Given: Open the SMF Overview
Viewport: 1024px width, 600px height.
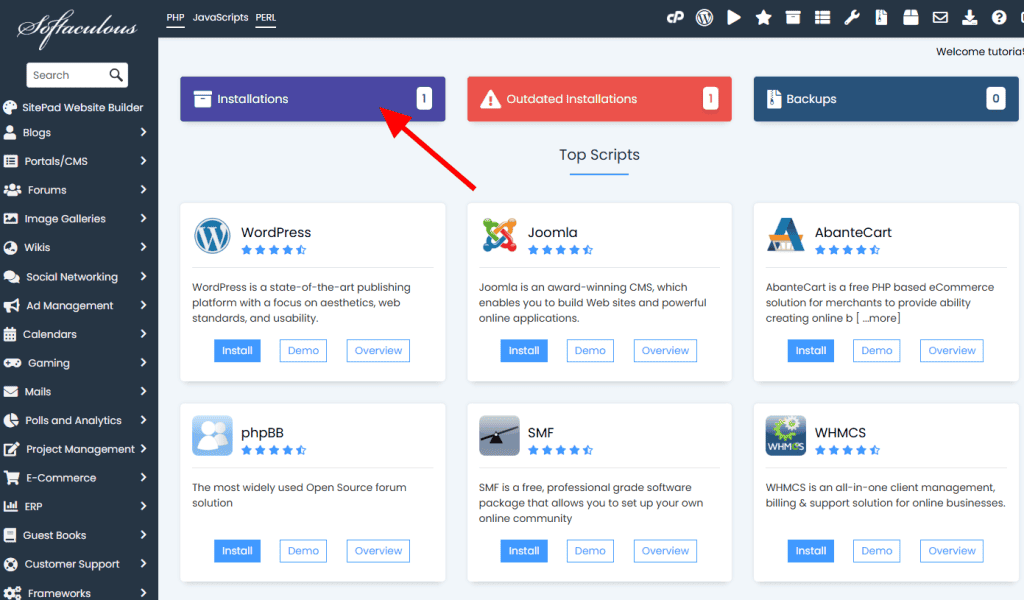Looking at the screenshot, I should coord(665,551).
